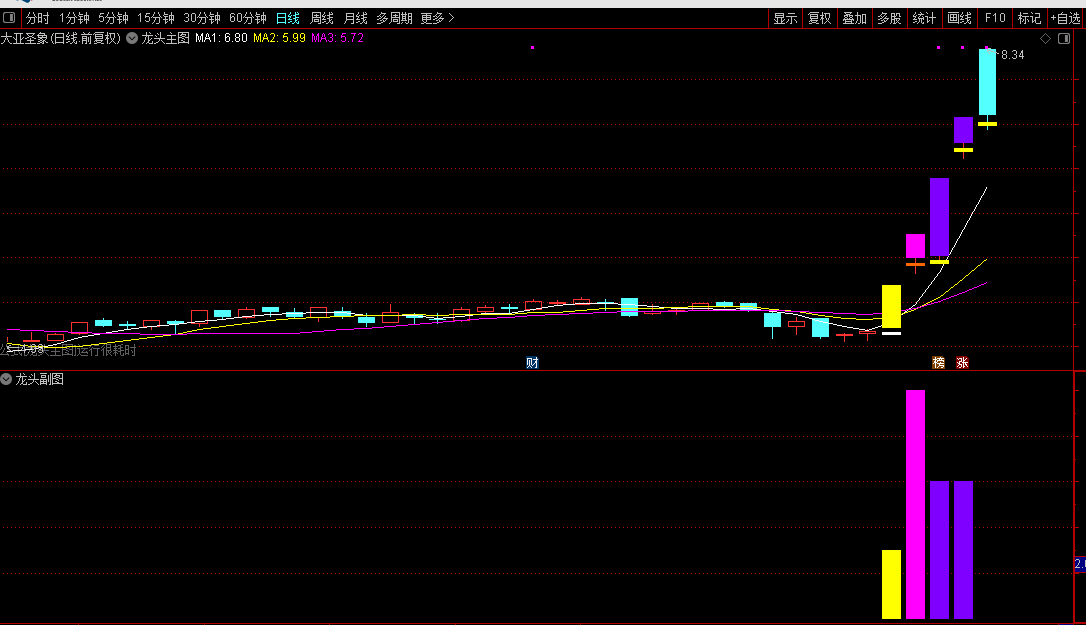Image resolution: width=1086 pixels, height=625 pixels.
Task: Click the +自选 button
Action: pos(1065,18)
